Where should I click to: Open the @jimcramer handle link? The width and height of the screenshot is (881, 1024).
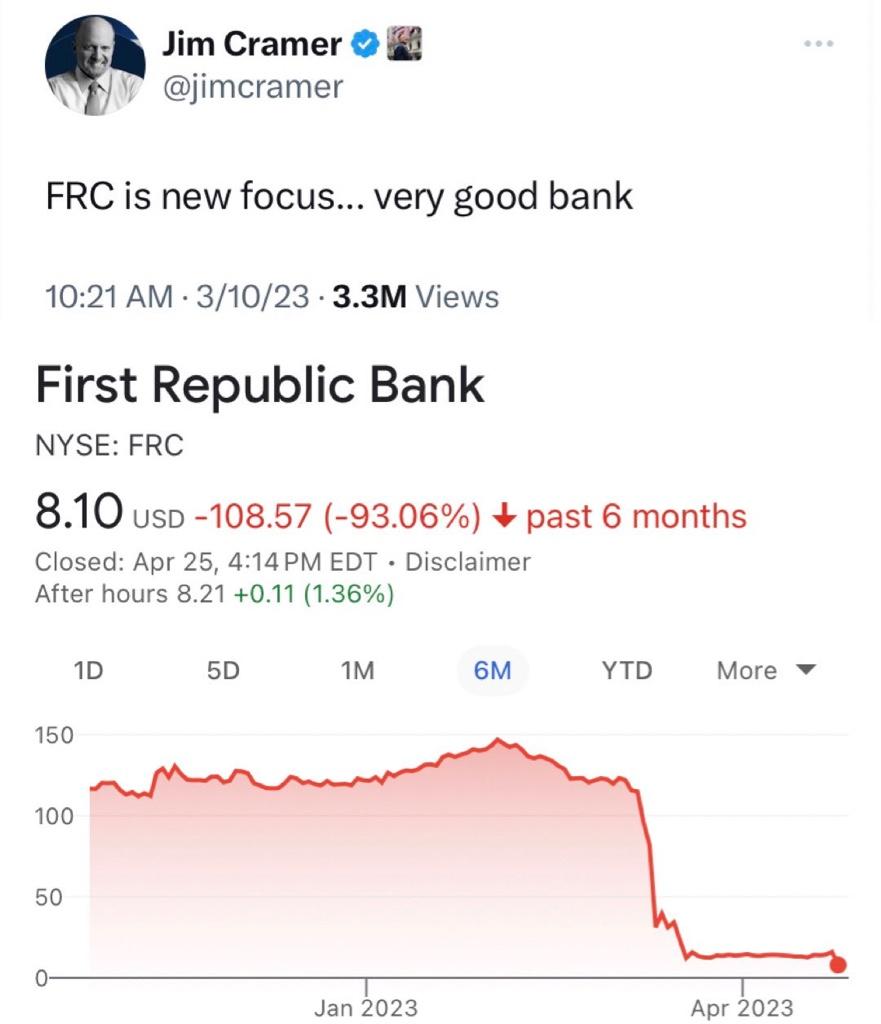252,87
